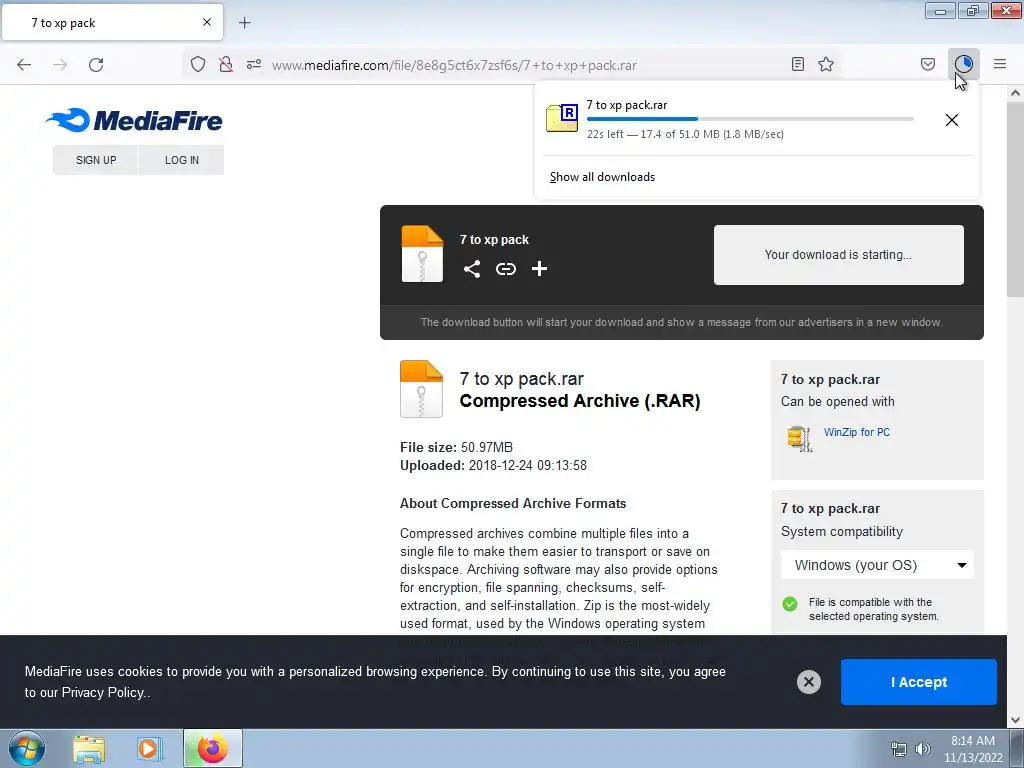Reload the current page
1024x768 pixels.
click(96, 65)
